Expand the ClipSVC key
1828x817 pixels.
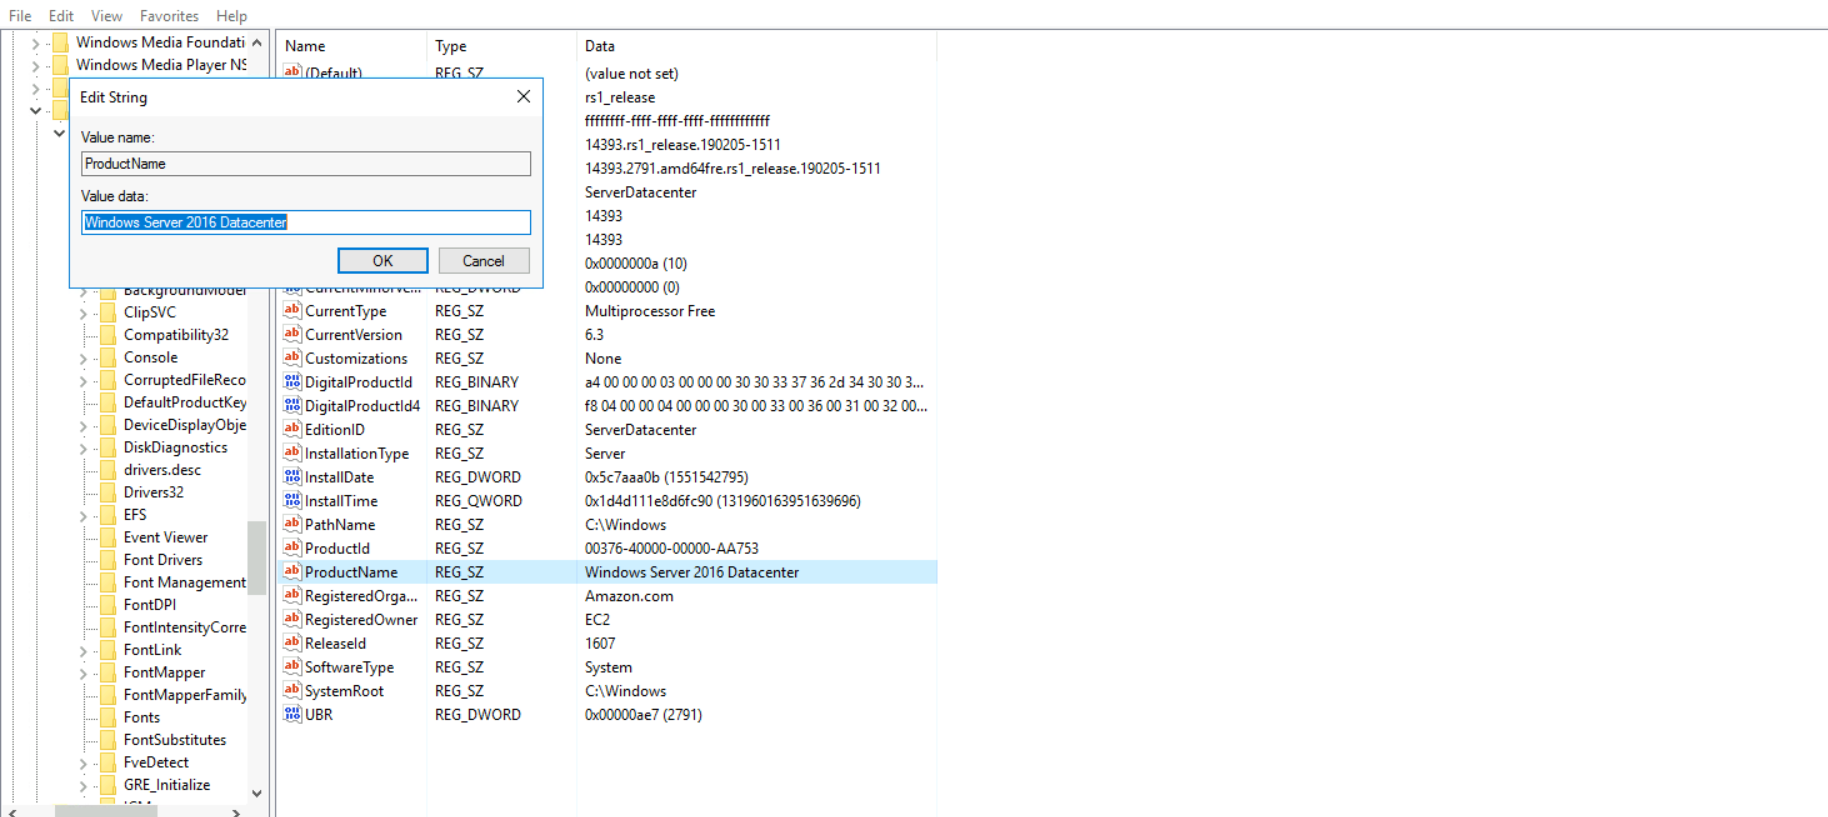tap(83, 313)
